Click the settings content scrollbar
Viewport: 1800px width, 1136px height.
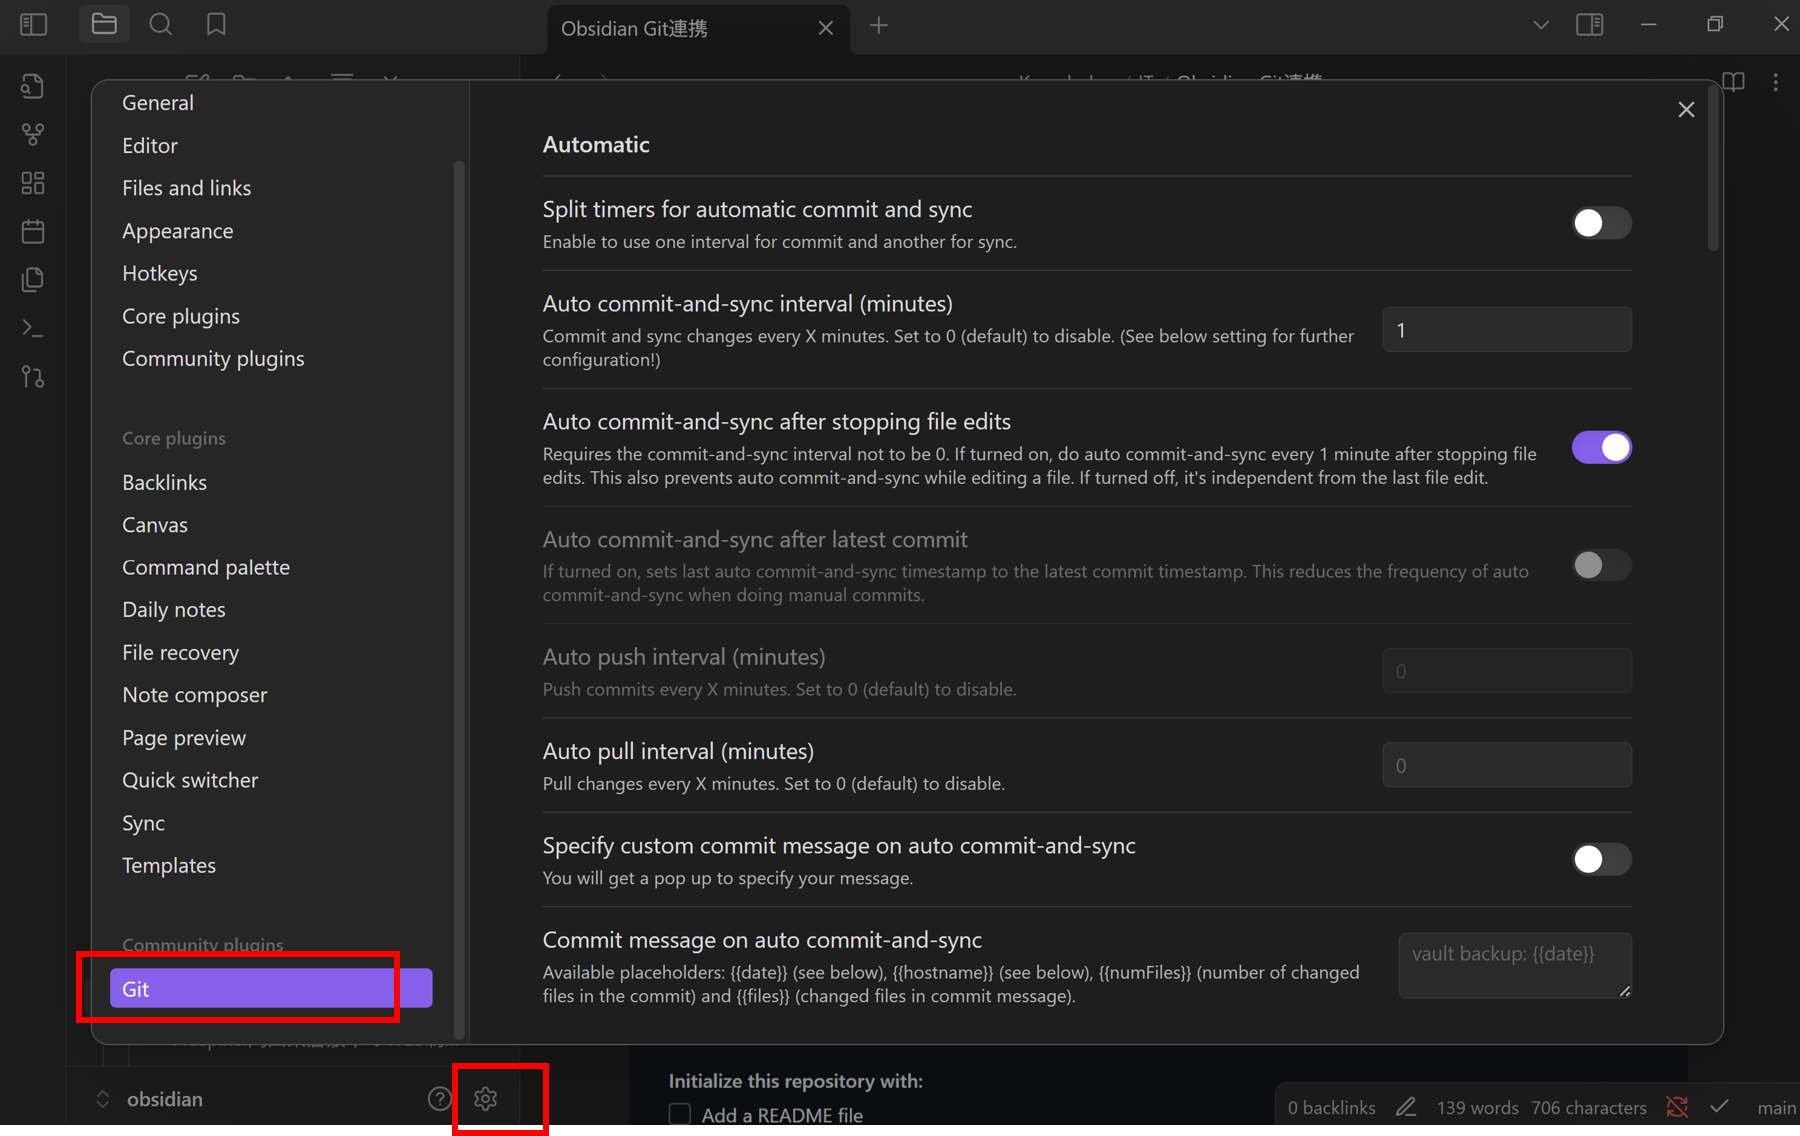pos(1713,170)
